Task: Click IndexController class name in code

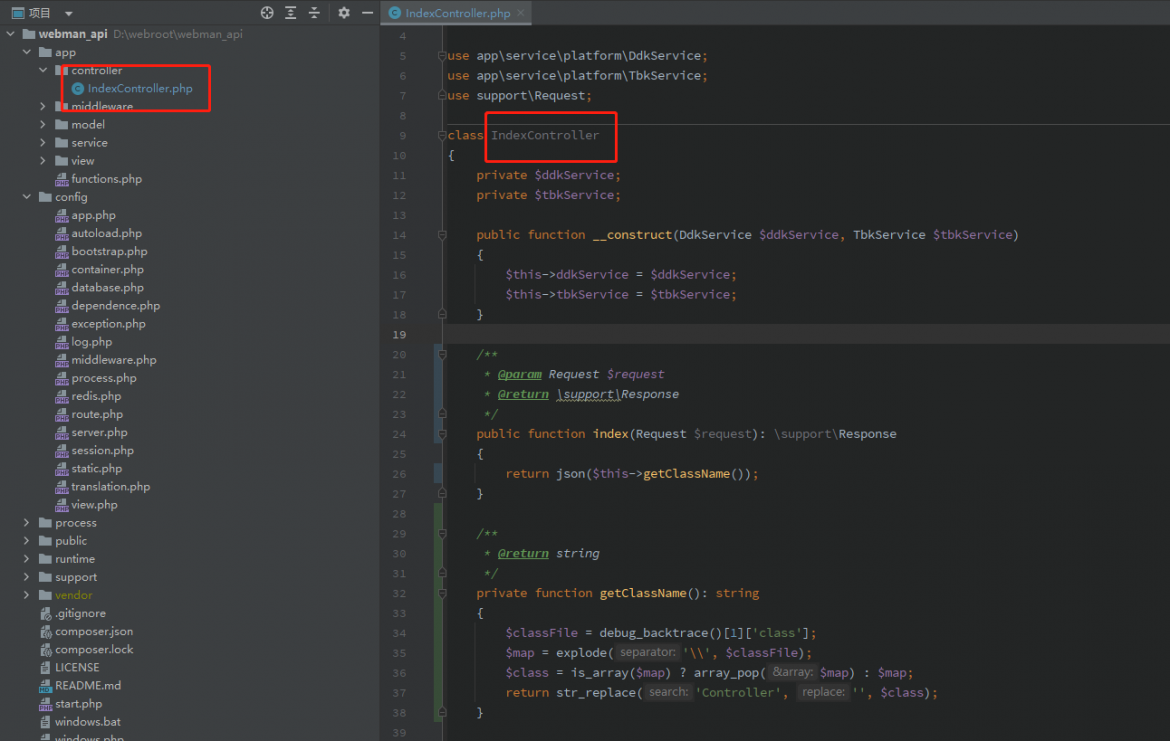Action: click(x=545, y=135)
